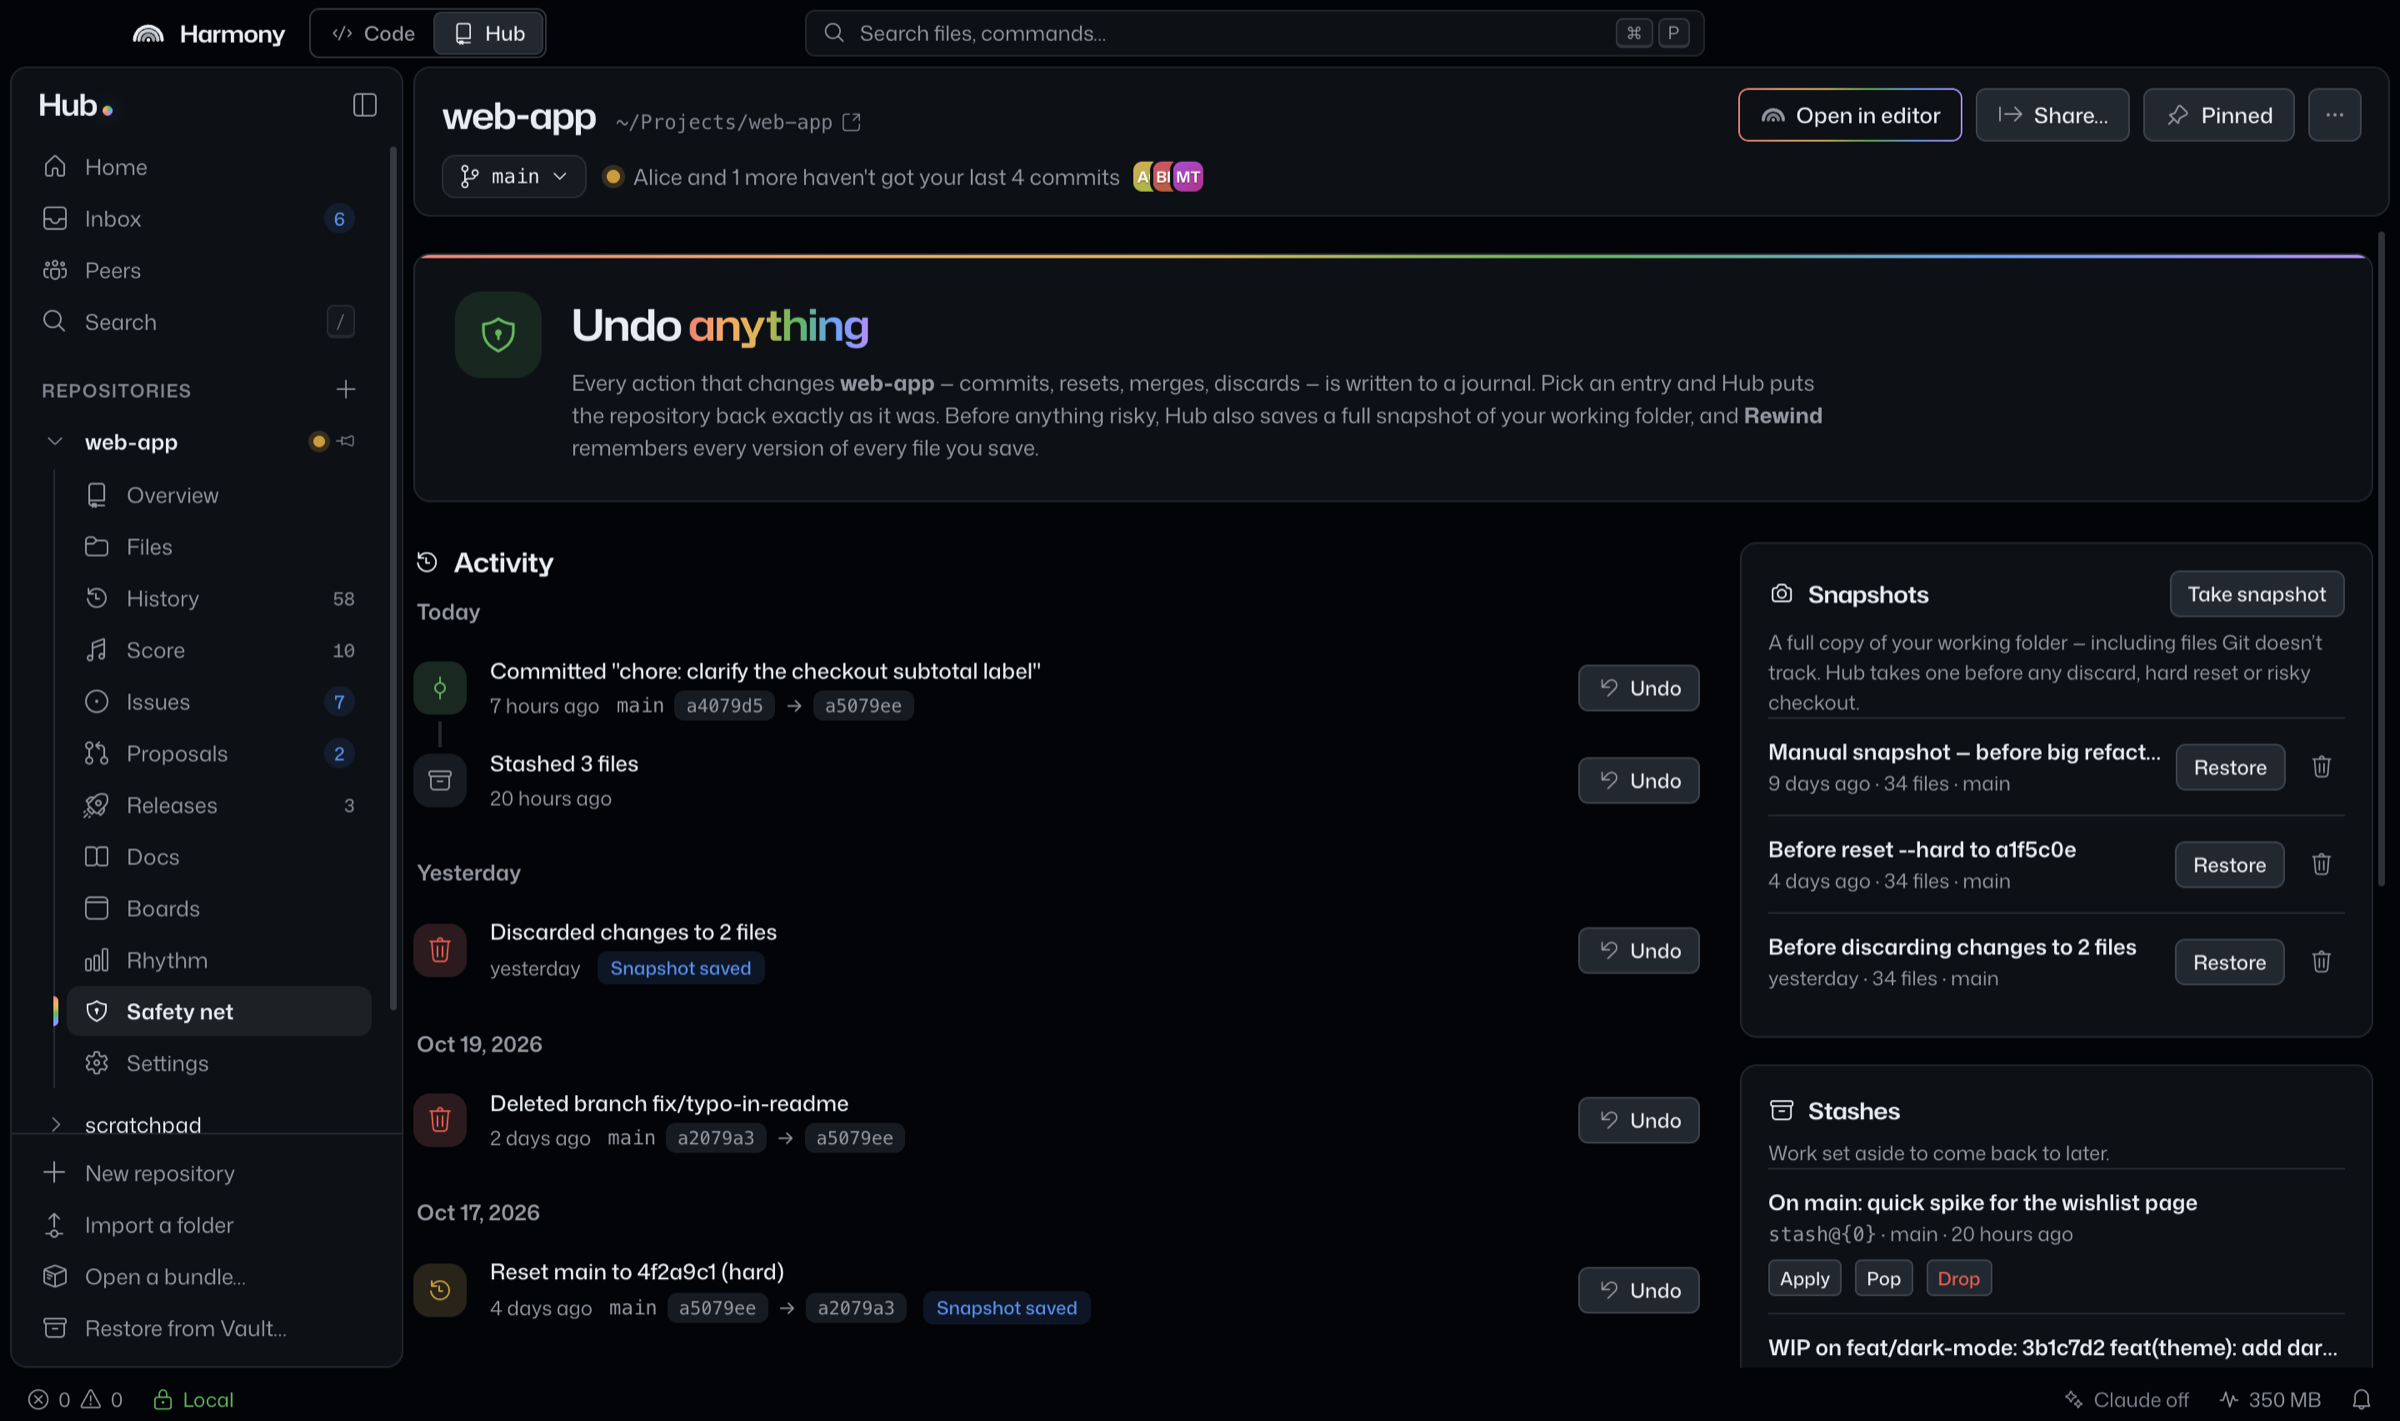Open external link icon beside ~/Projects/web-app
The width and height of the screenshot is (2400, 1421).
(x=851, y=122)
